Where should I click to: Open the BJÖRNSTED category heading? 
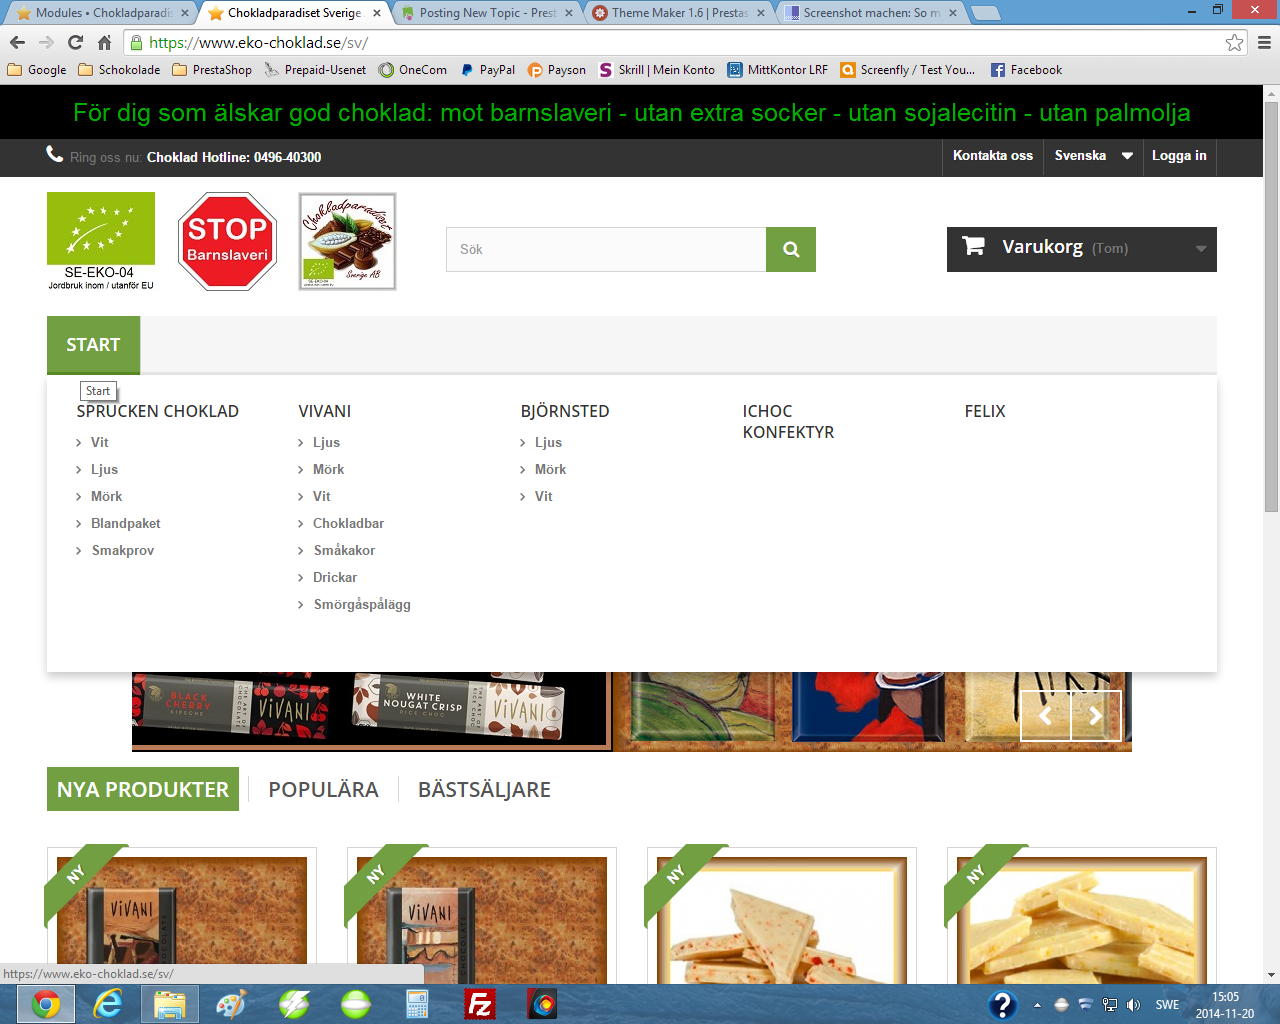(x=565, y=411)
